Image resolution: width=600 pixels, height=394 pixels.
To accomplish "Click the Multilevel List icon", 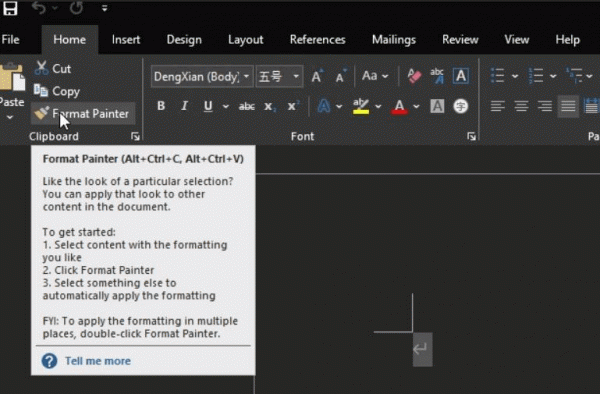I will coord(574,76).
